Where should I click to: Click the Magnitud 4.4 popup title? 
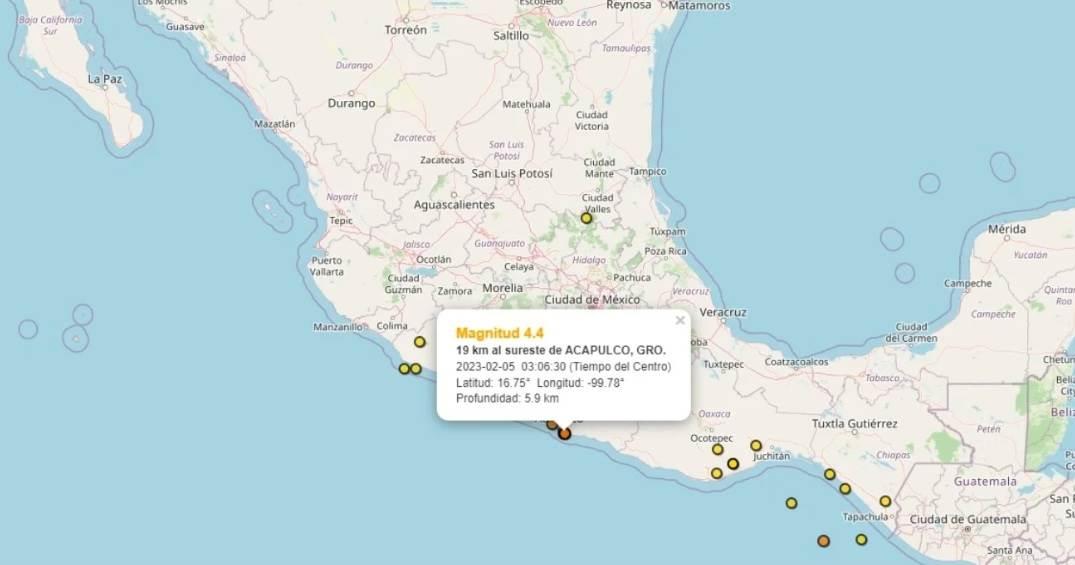pyautogui.click(x=499, y=333)
